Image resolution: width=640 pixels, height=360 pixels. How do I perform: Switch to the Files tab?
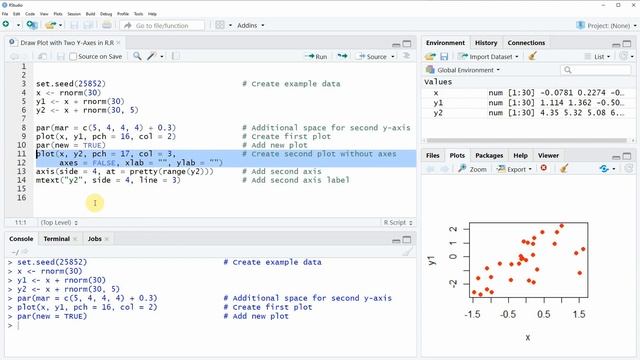point(432,156)
